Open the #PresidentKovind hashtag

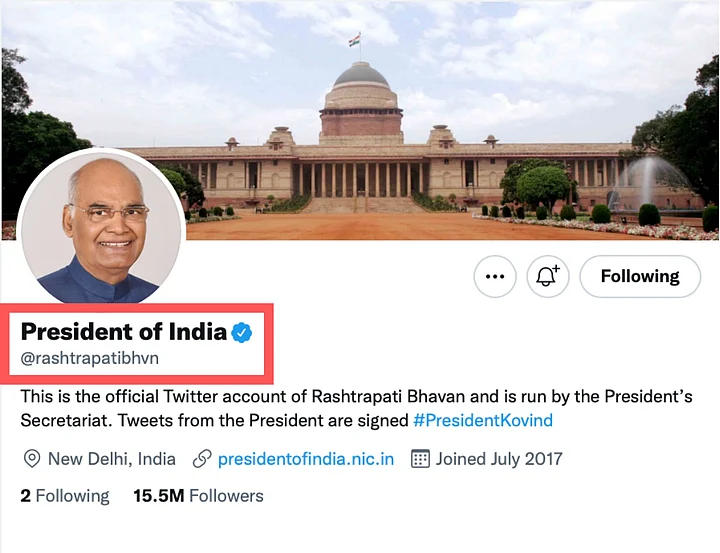point(483,421)
